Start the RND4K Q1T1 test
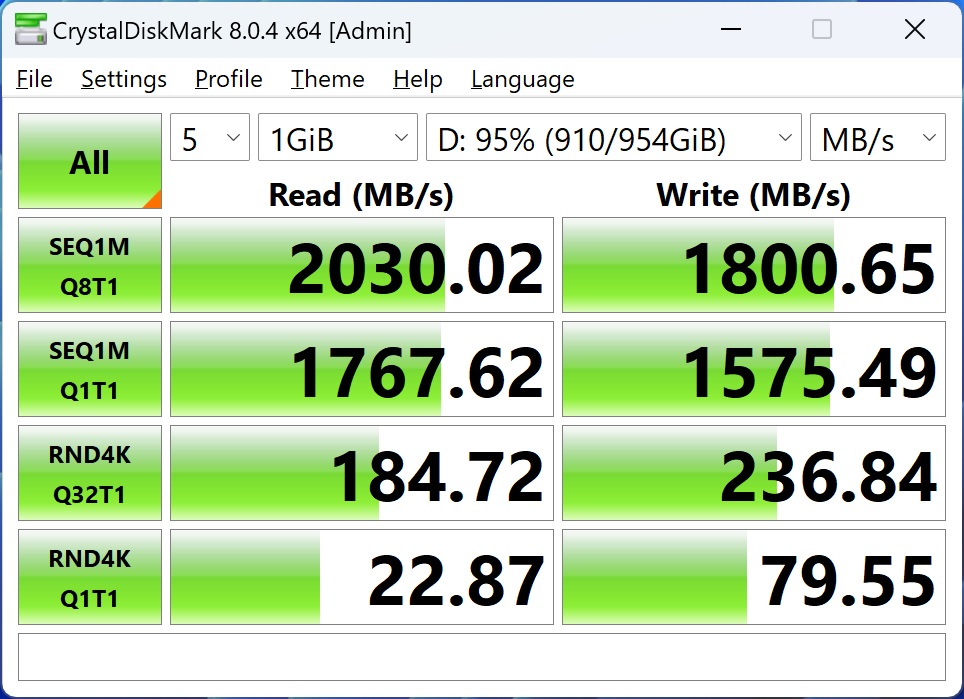The height and width of the screenshot is (699, 964). (90, 577)
